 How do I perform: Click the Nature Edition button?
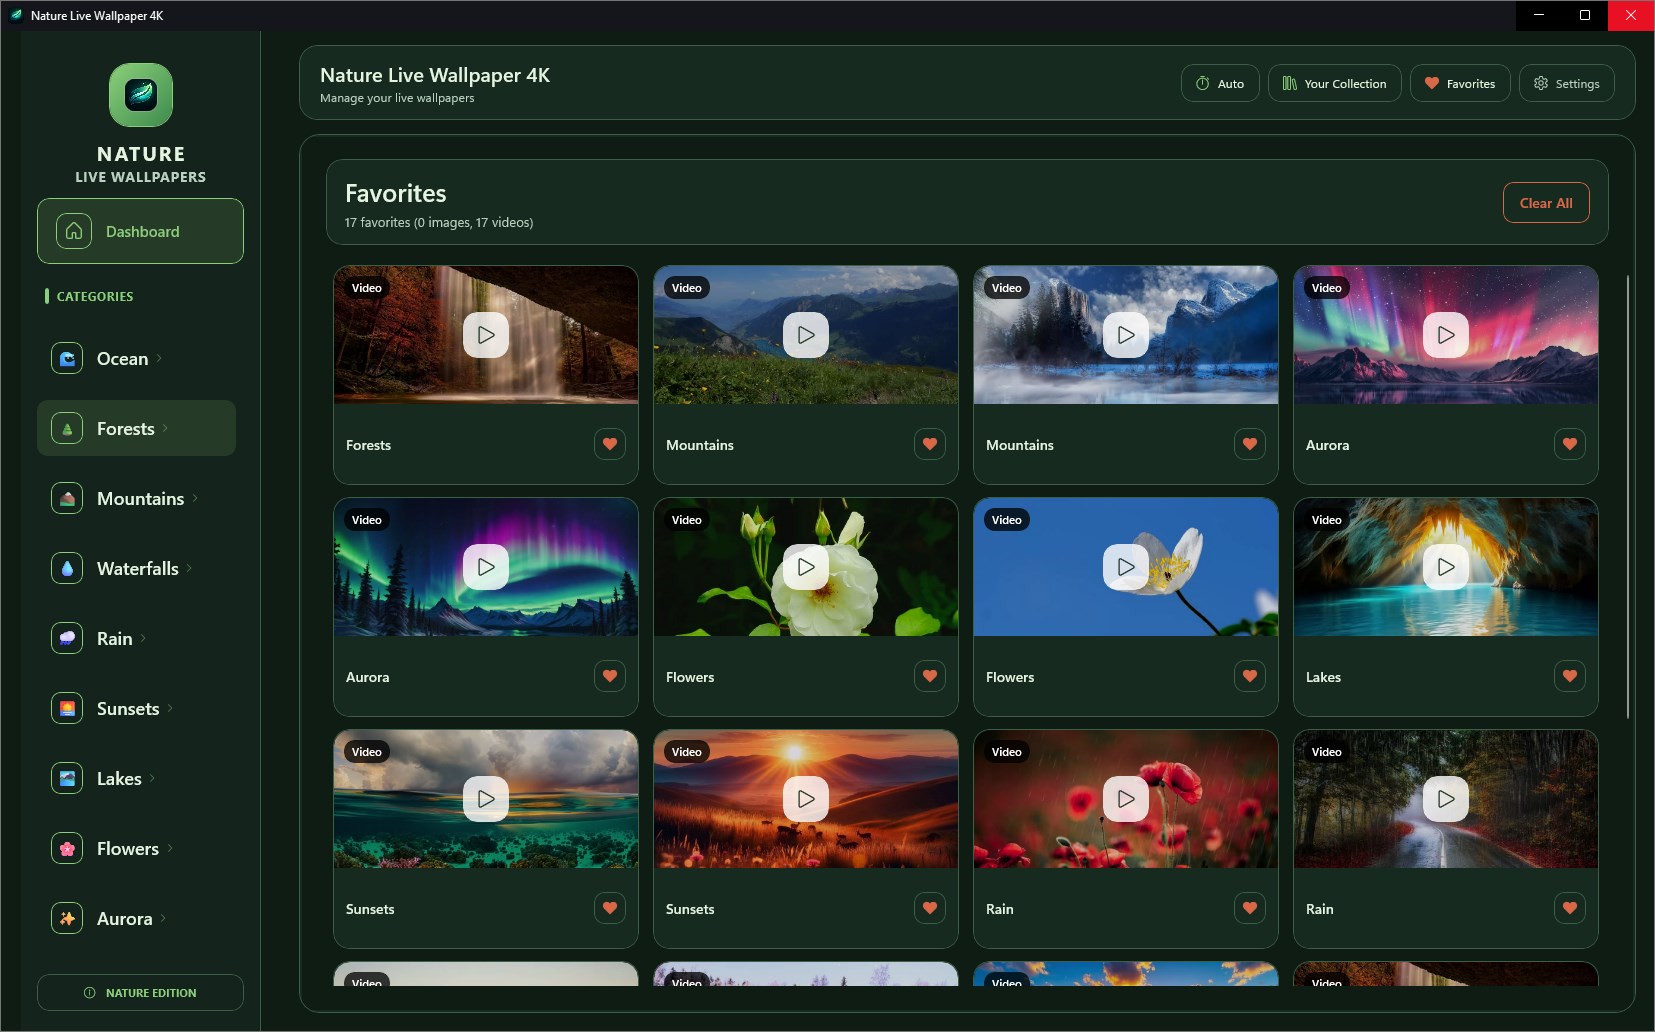pos(140,992)
